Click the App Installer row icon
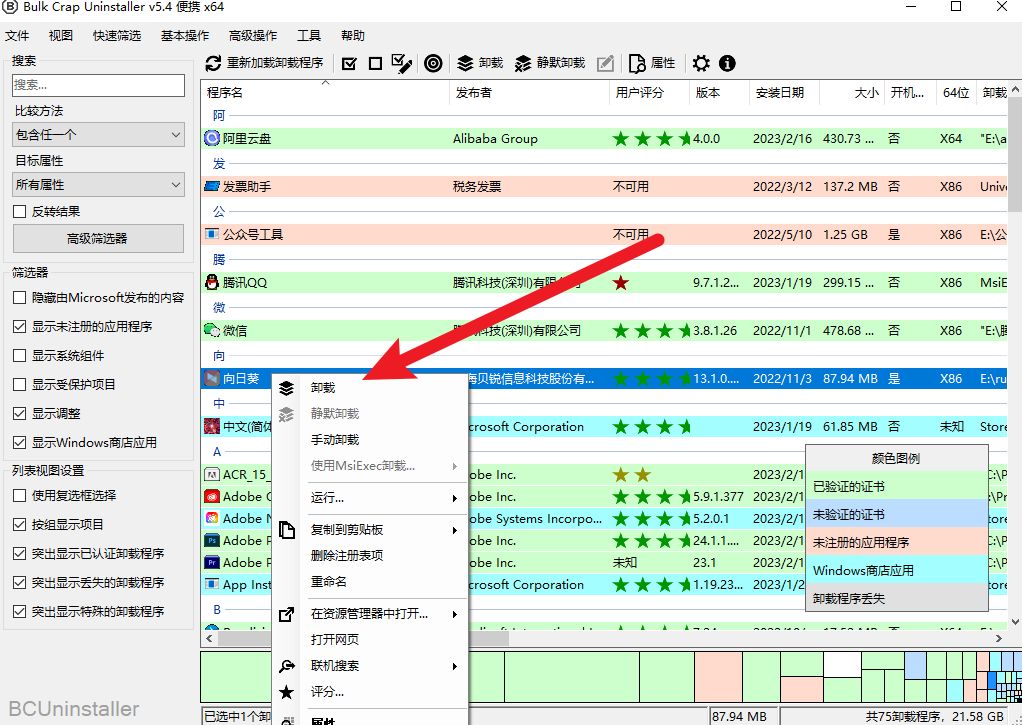Image resolution: width=1022 pixels, height=725 pixels. [212, 584]
